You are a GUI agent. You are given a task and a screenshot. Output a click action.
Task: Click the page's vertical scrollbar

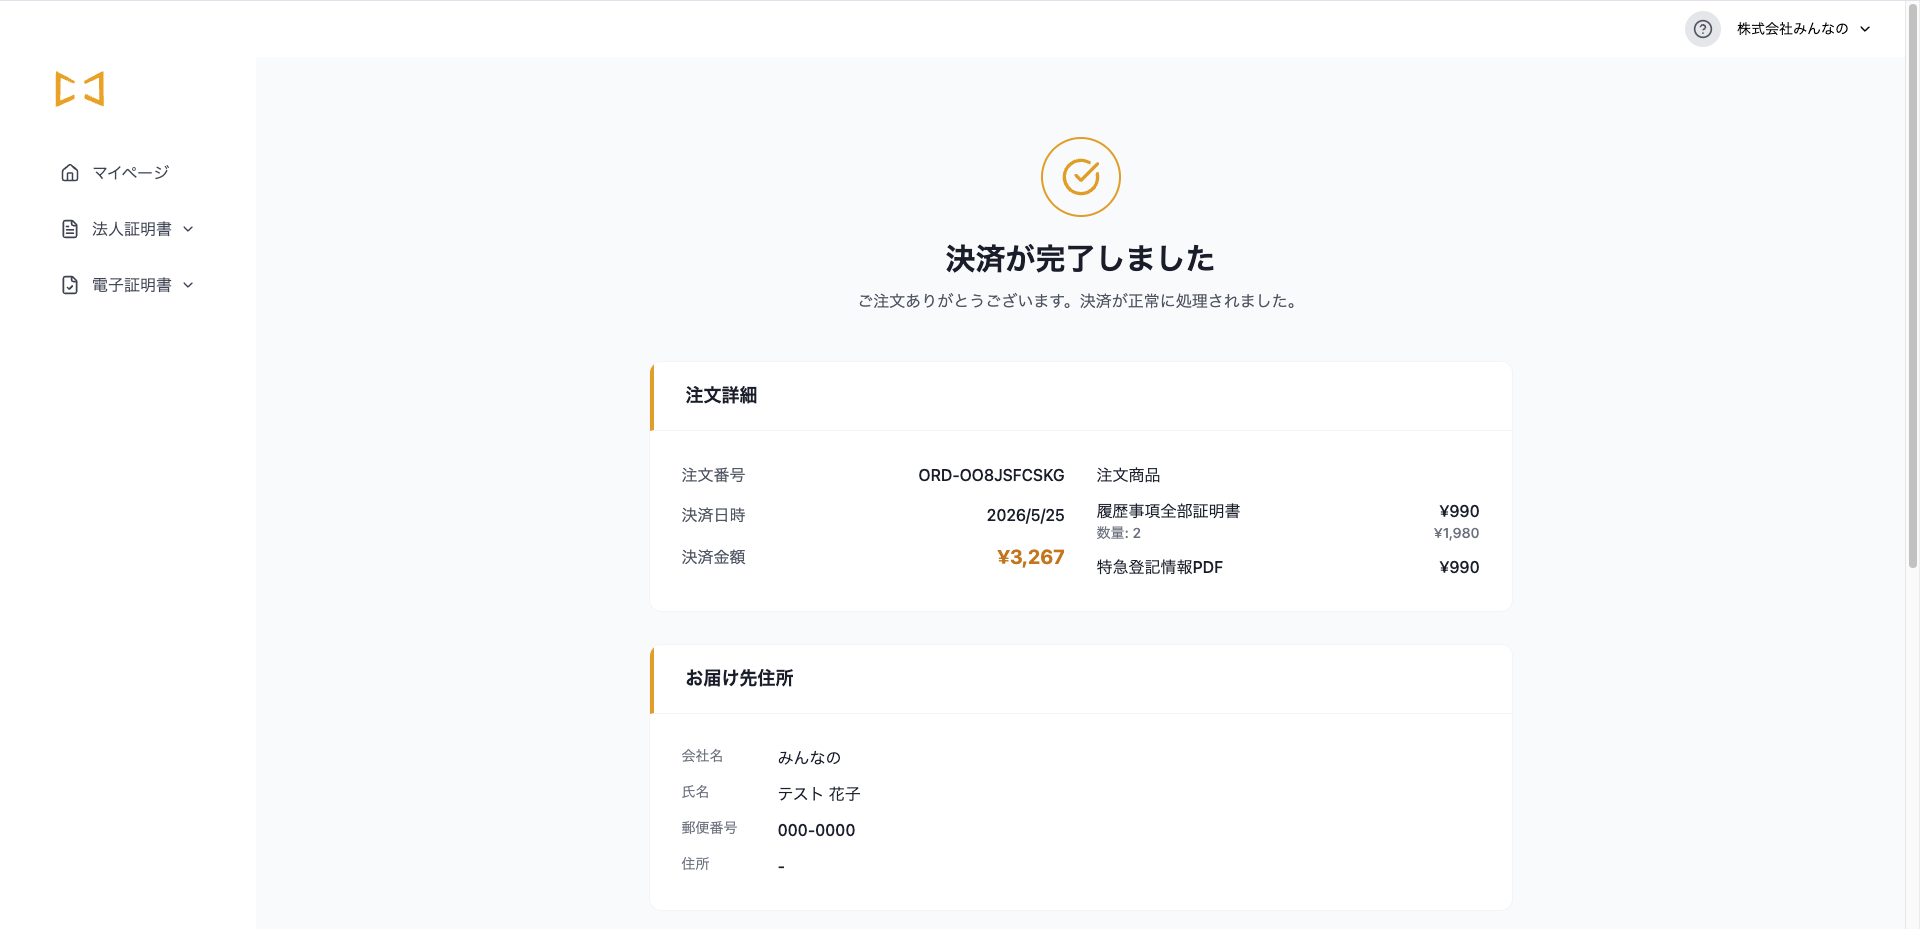tap(1913, 285)
